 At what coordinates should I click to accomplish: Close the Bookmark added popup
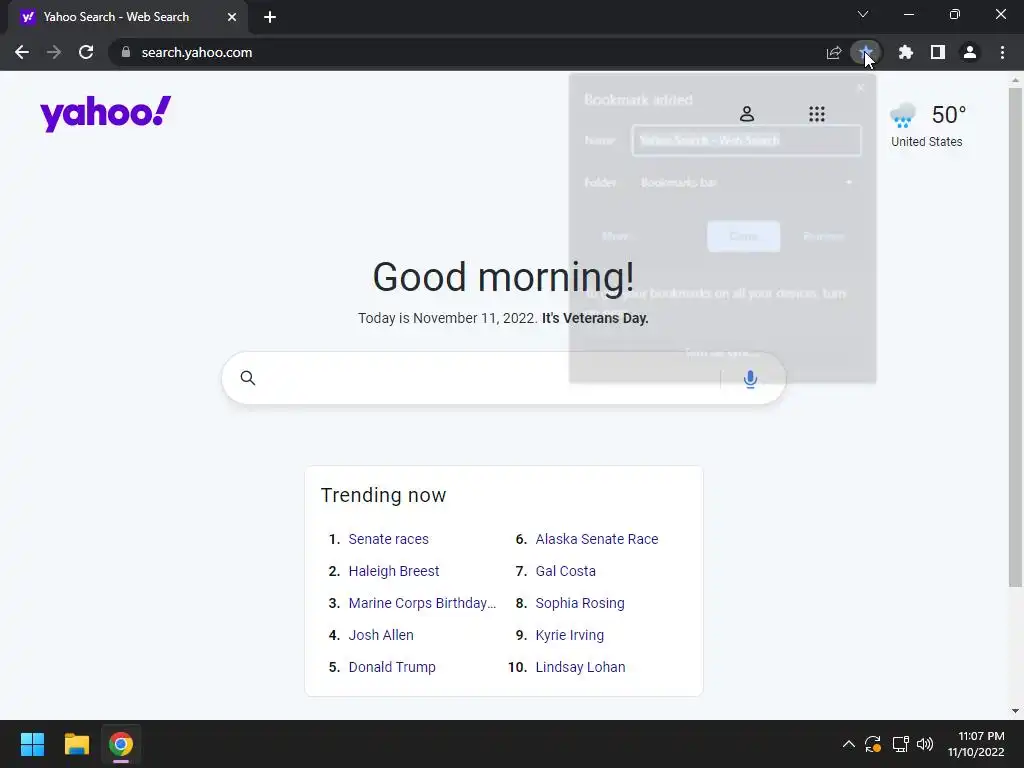(x=860, y=88)
